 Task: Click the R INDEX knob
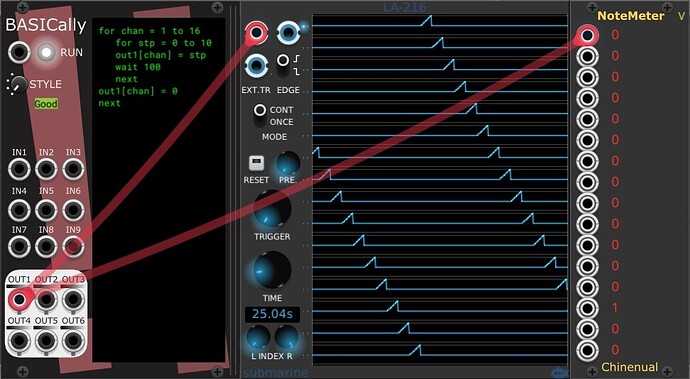pos(287,338)
